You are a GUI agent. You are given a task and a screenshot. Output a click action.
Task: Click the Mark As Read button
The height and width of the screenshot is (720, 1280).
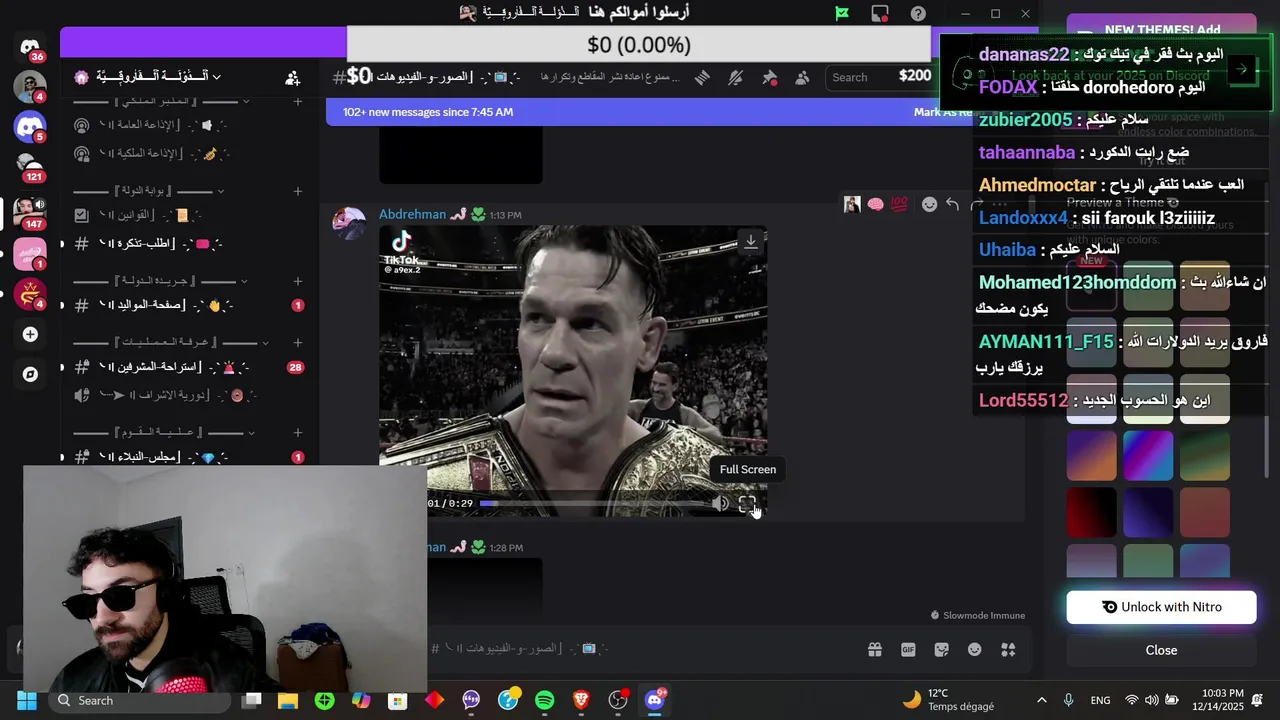point(942,112)
